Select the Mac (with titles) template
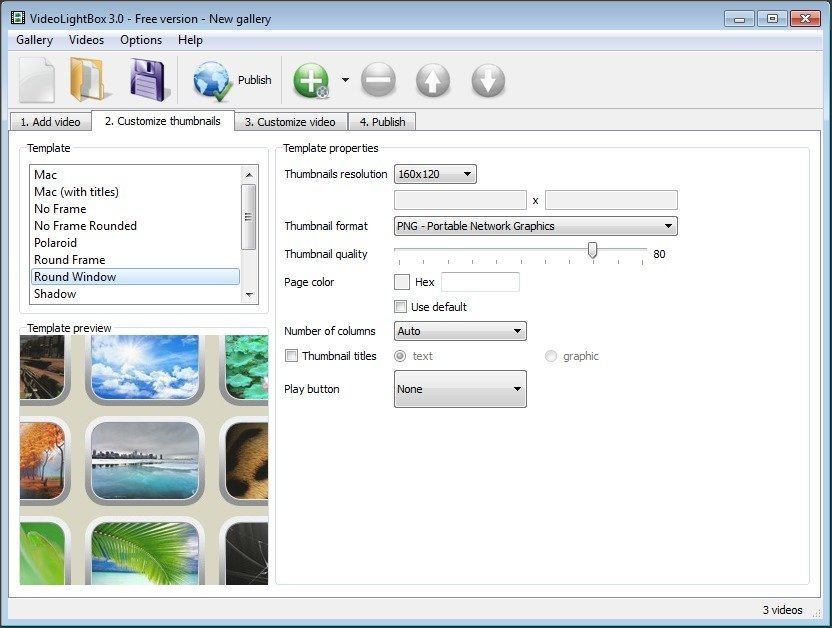The width and height of the screenshot is (832, 628). click(136, 191)
